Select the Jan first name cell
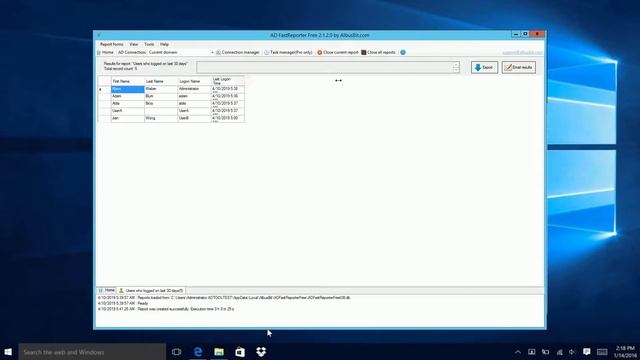Image resolution: width=640 pixels, height=360 pixels. tap(127, 118)
